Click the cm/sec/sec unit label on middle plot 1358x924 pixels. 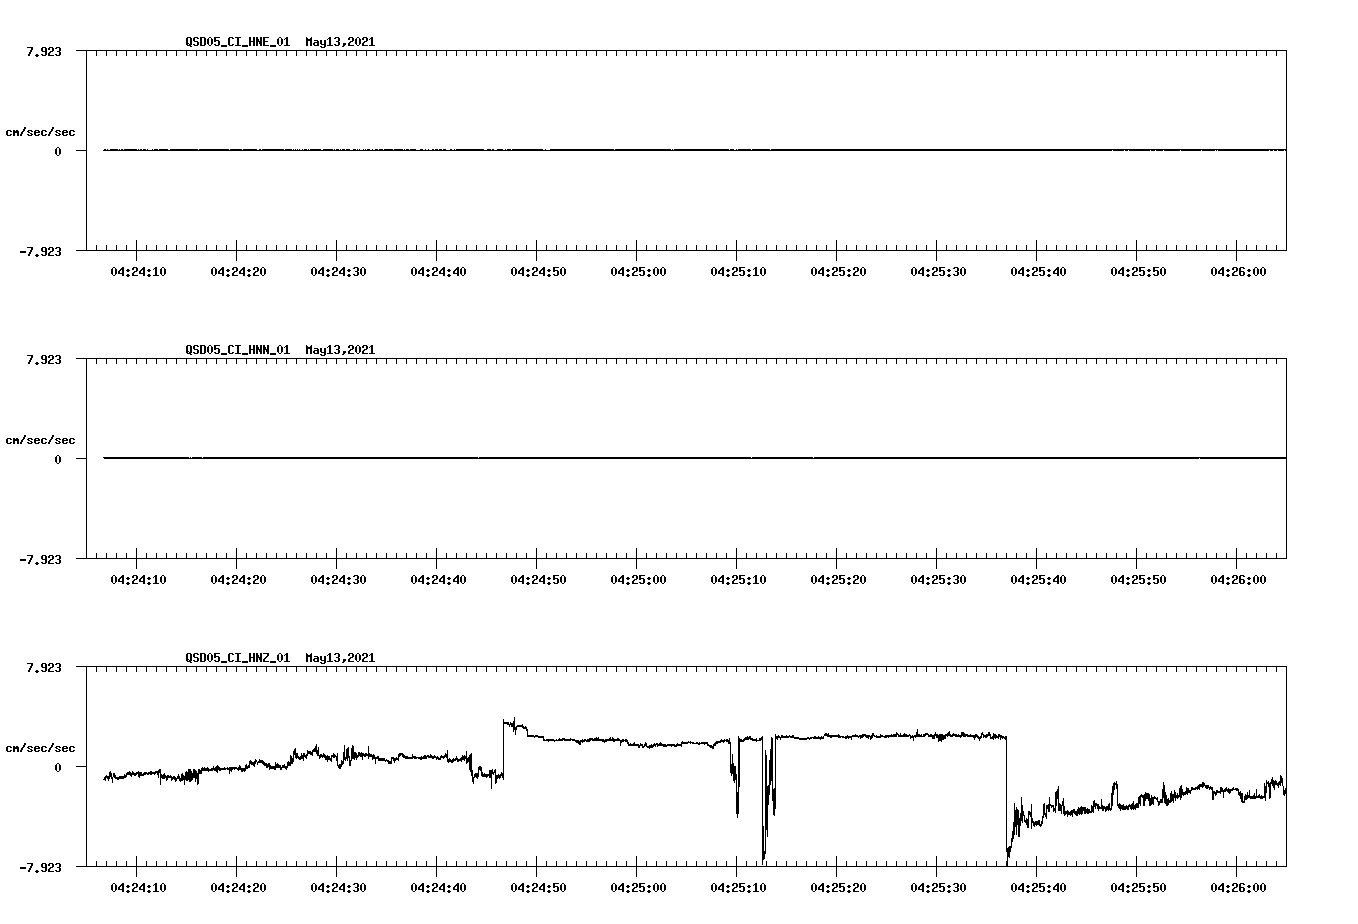tap(41, 439)
